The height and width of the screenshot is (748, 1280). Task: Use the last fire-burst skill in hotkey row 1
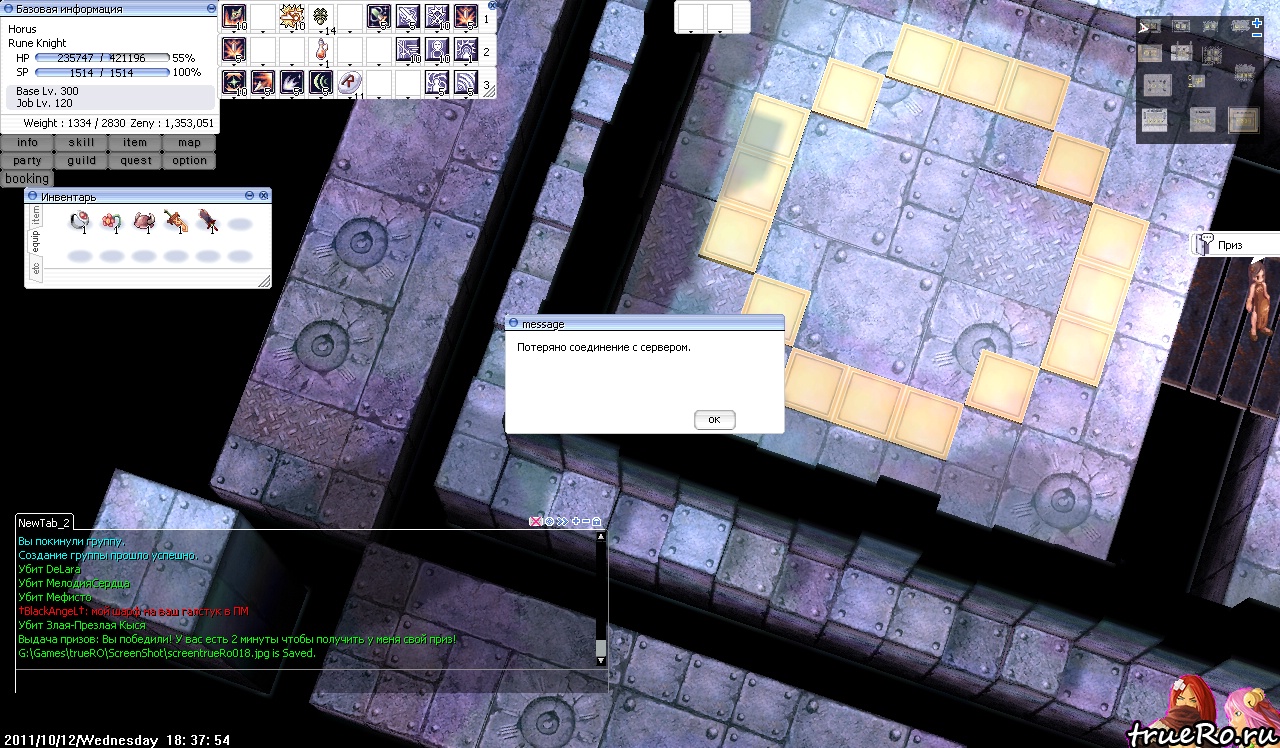pyautogui.click(x=466, y=16)
